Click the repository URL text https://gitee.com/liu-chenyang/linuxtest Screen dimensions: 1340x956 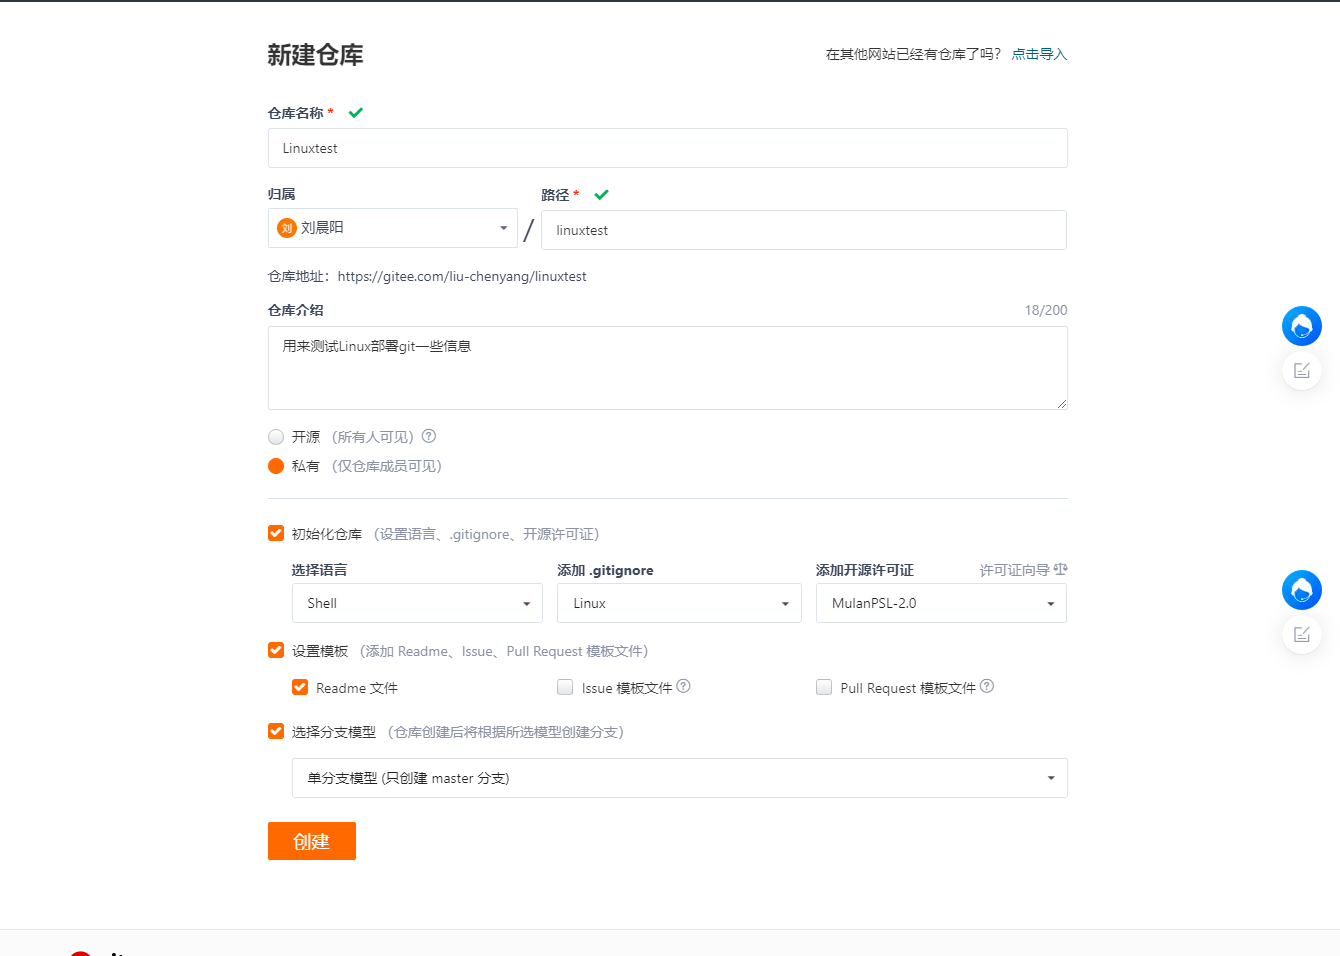(x=462, y=276)
